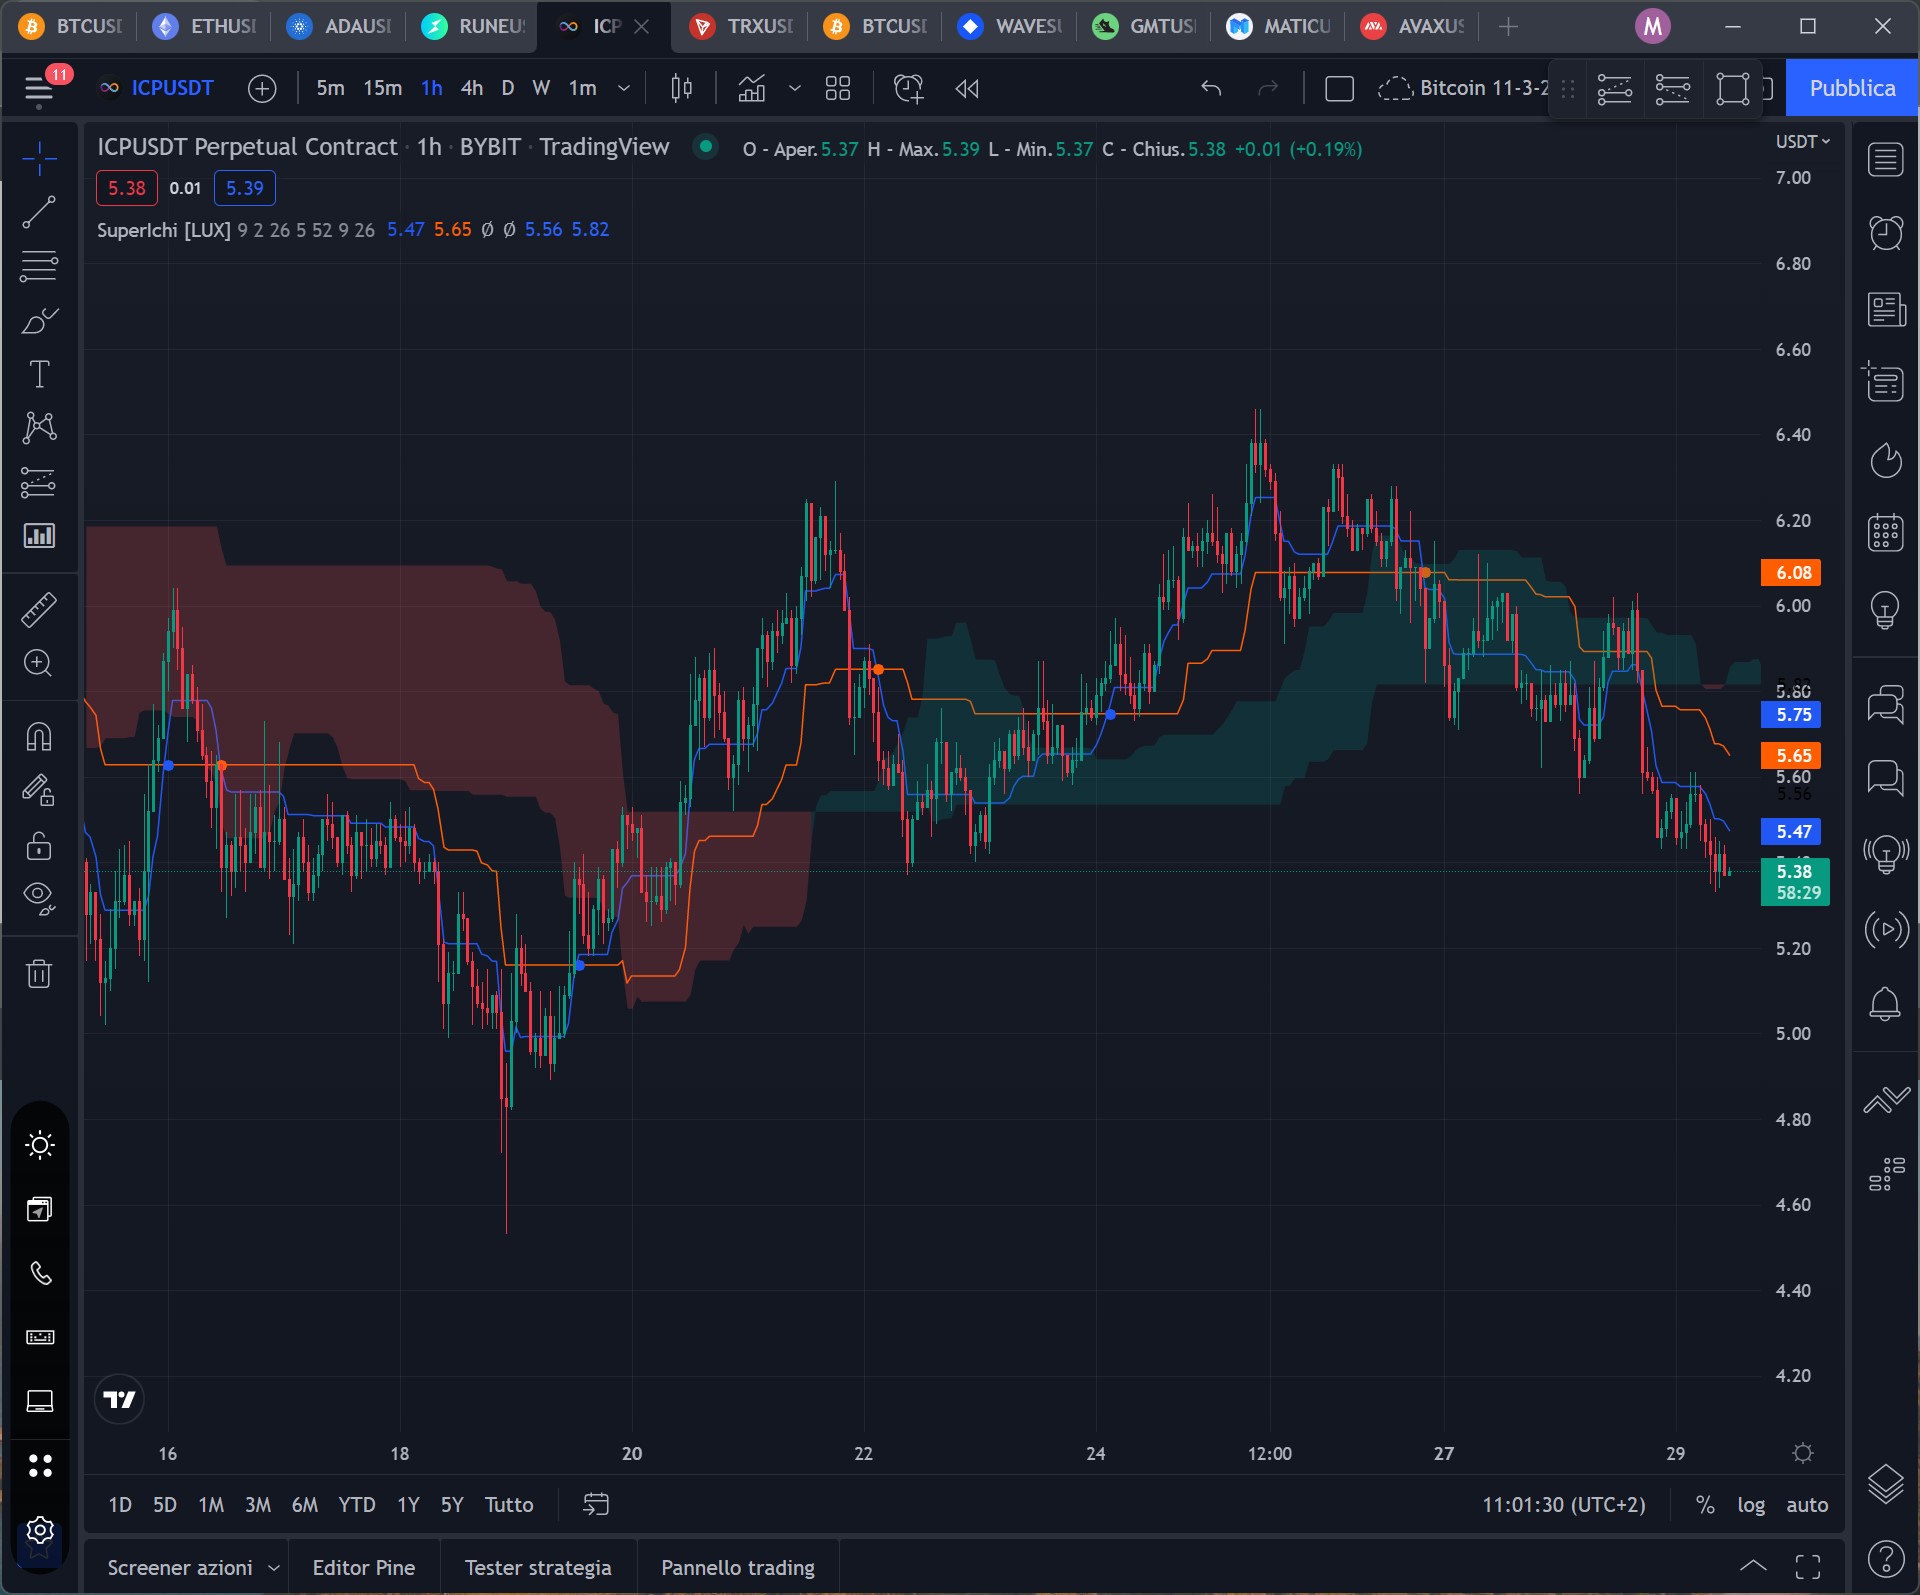1920x1595 pixels.
Task: Set date range to Tutto
Action: 509,1505
